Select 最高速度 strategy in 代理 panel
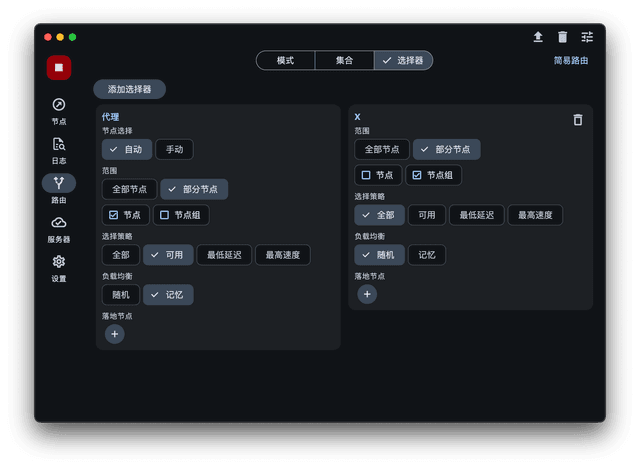The width and height of the screenshot is (640, 468). point(283,255)
